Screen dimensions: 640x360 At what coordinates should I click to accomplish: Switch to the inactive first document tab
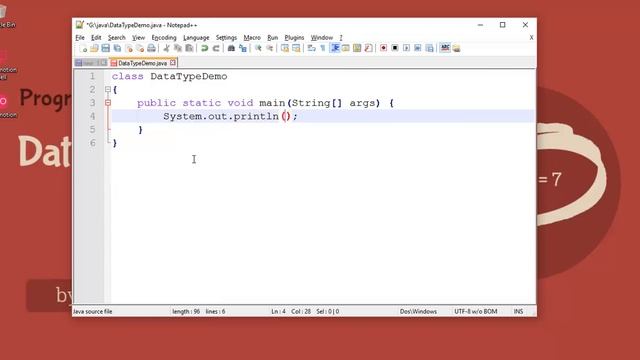click(91, 63)
